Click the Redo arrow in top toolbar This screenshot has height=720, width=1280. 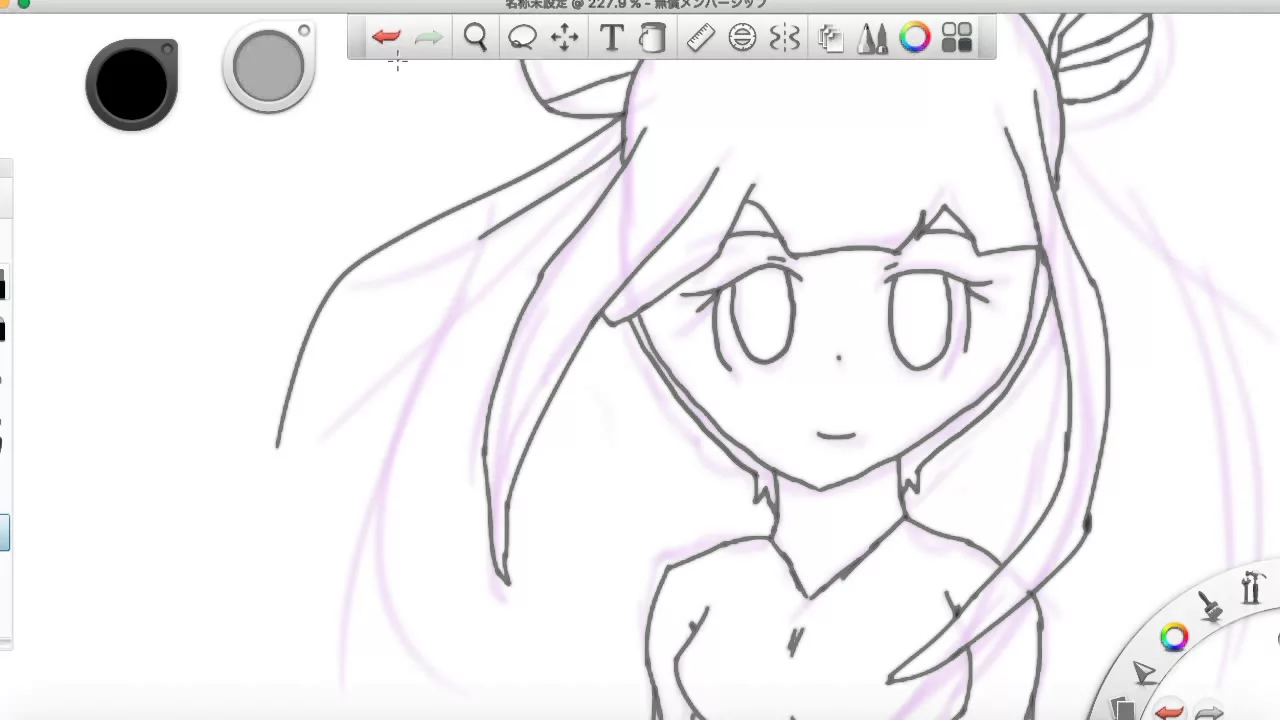pyautogui.click(x=428, y=38)
